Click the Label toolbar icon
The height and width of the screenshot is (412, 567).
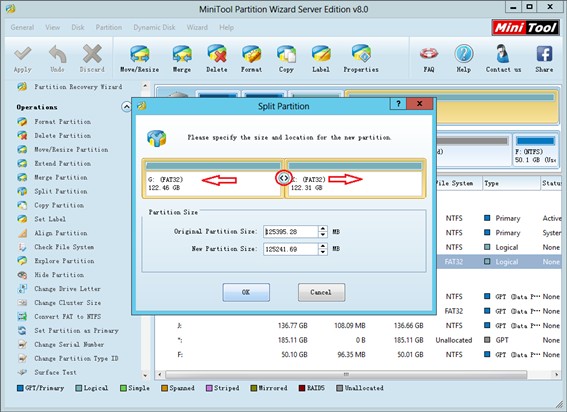pyautogui.click(x=321, y=54)
